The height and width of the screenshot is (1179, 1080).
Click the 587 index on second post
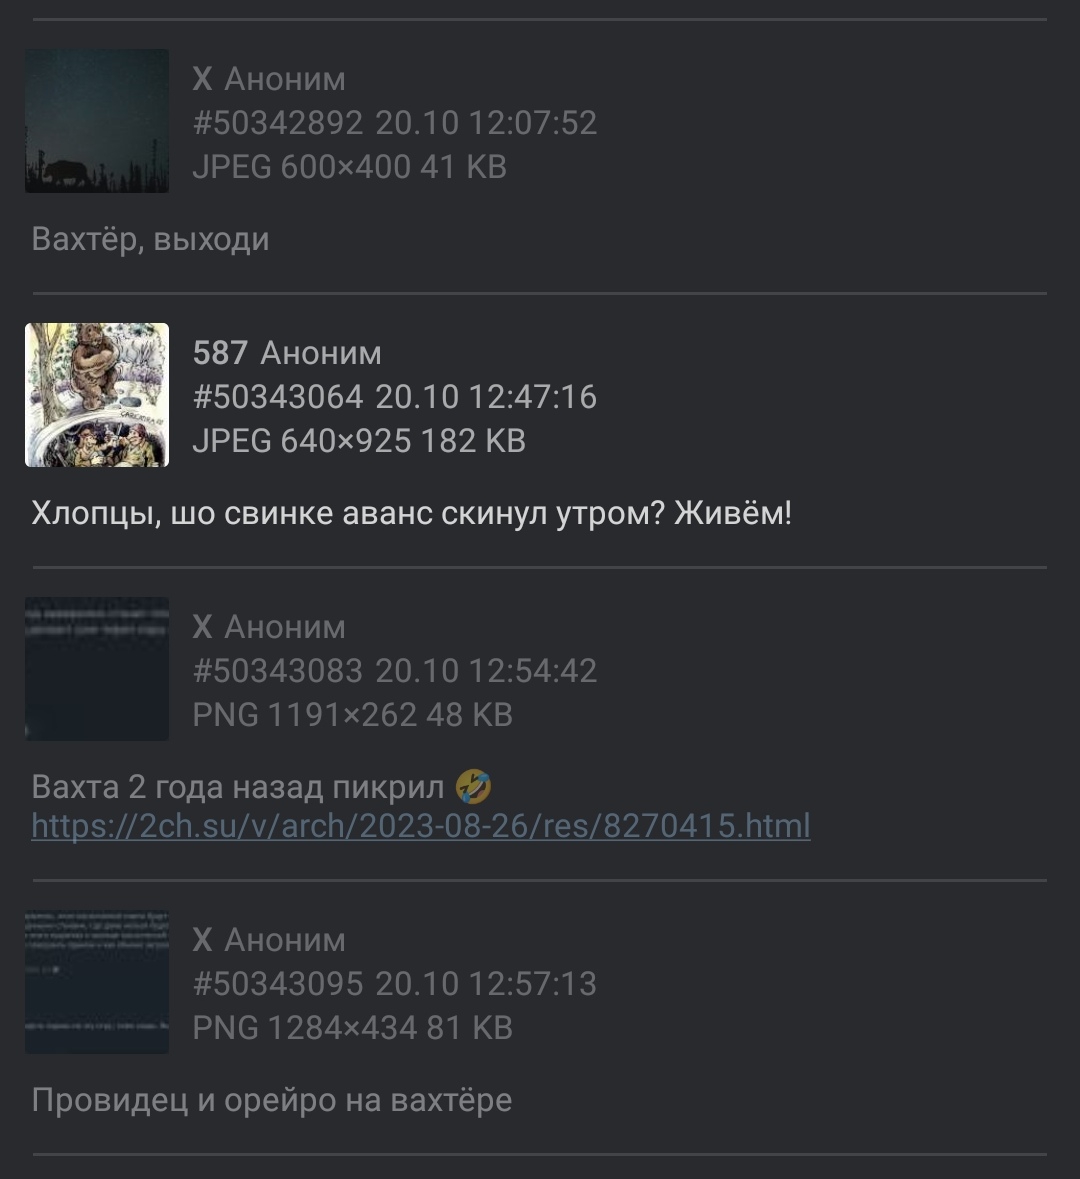coord(220,353)
